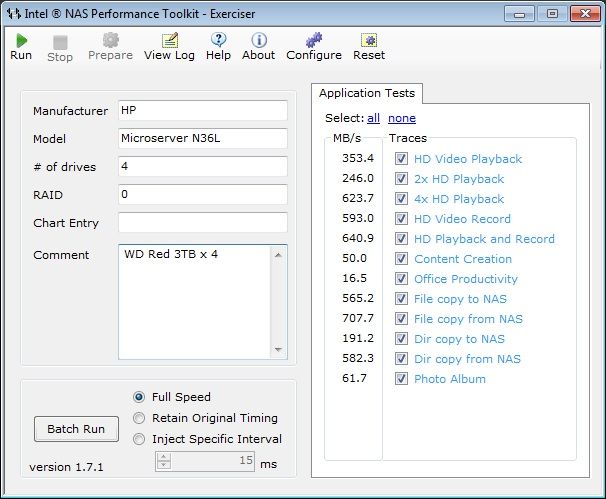Toggle the Office Productivity checkbox
Viewport: 606px width, 499px height.
point(401,279)
